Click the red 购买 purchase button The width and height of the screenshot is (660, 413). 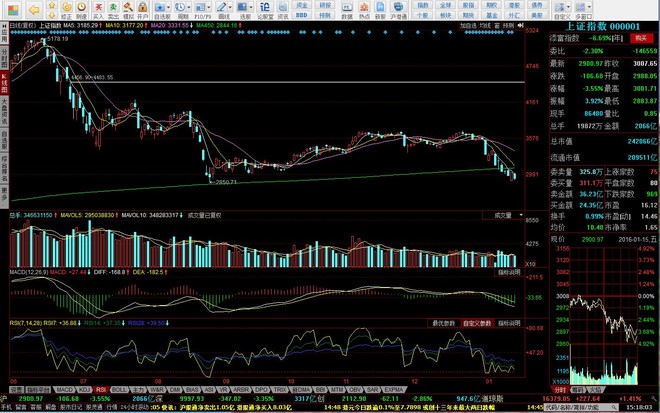[x=641, y=38]
